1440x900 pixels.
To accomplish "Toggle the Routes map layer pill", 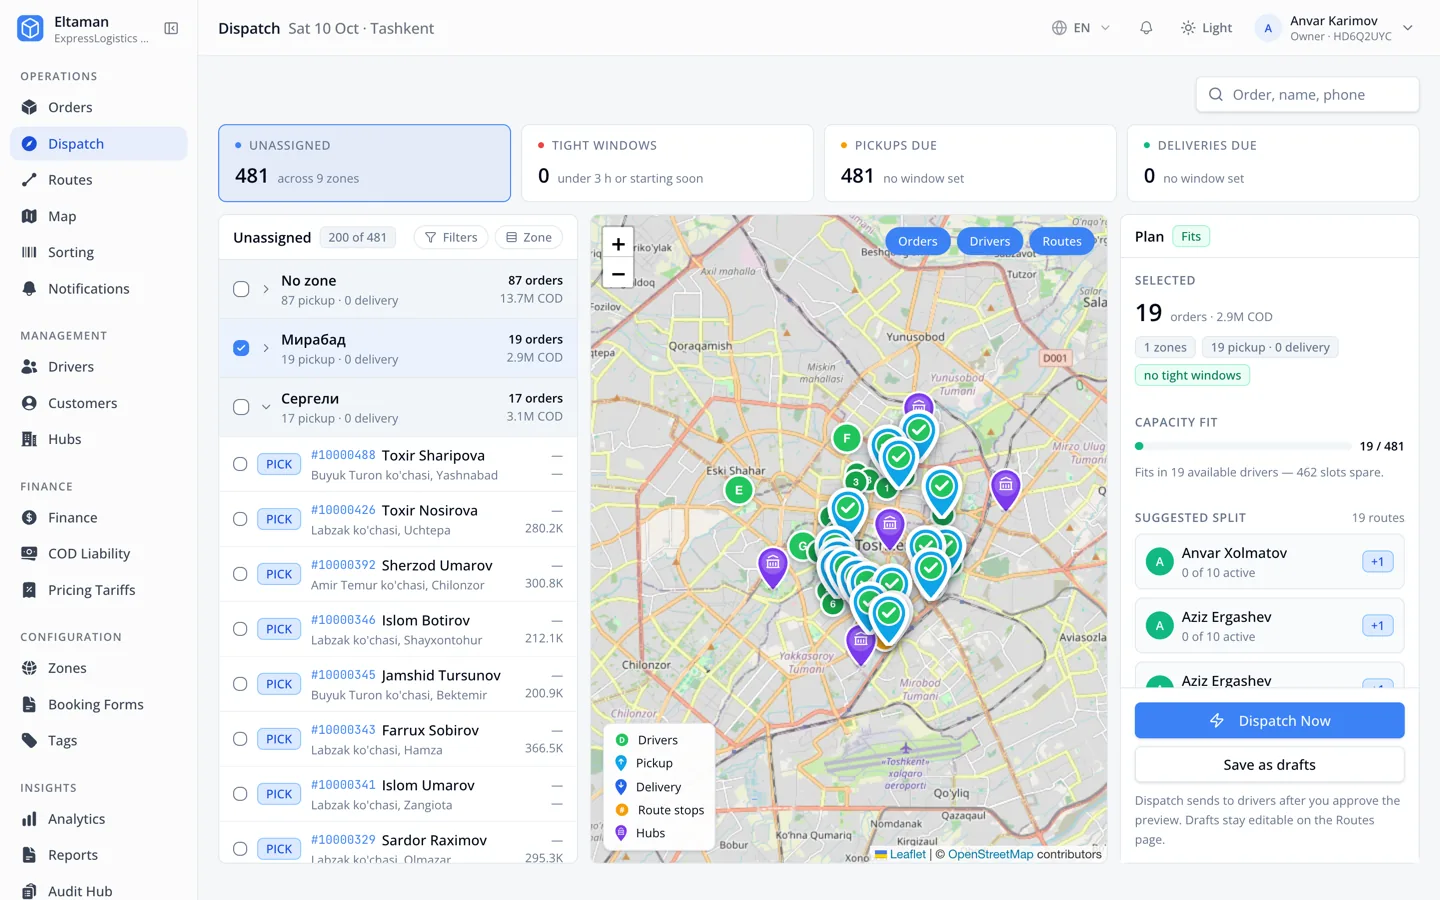I will coord(1062,241).
